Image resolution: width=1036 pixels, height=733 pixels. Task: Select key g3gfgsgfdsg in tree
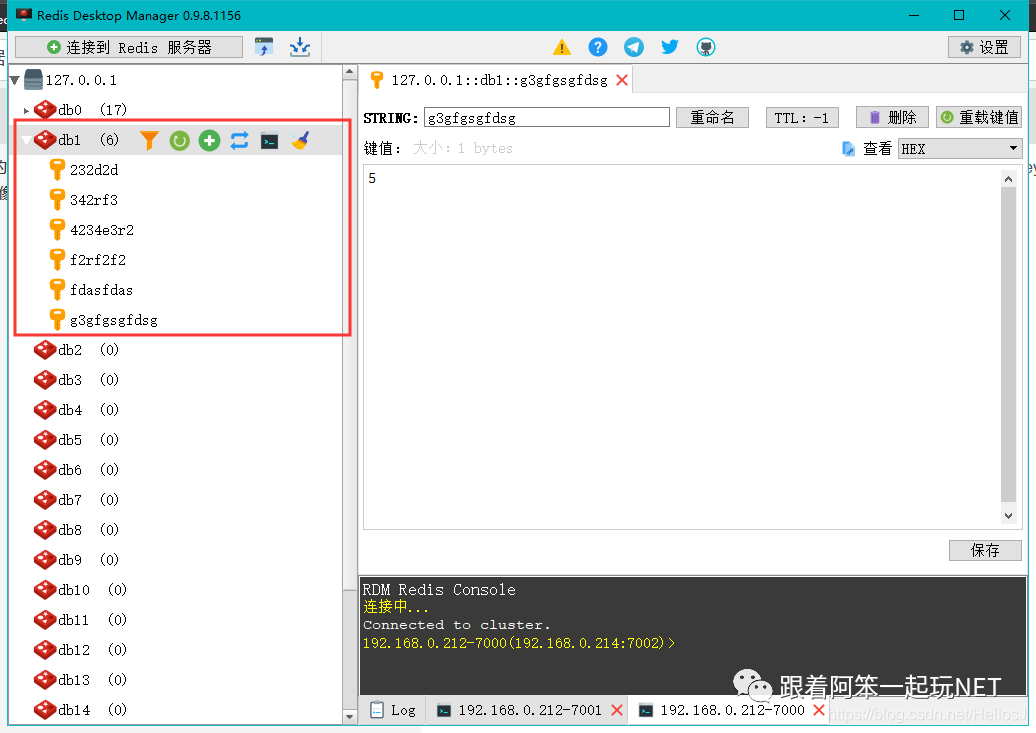point(114,321)
